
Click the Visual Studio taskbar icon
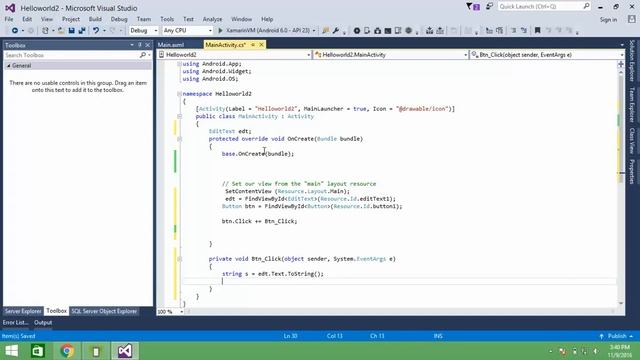(x=125, y=351)
